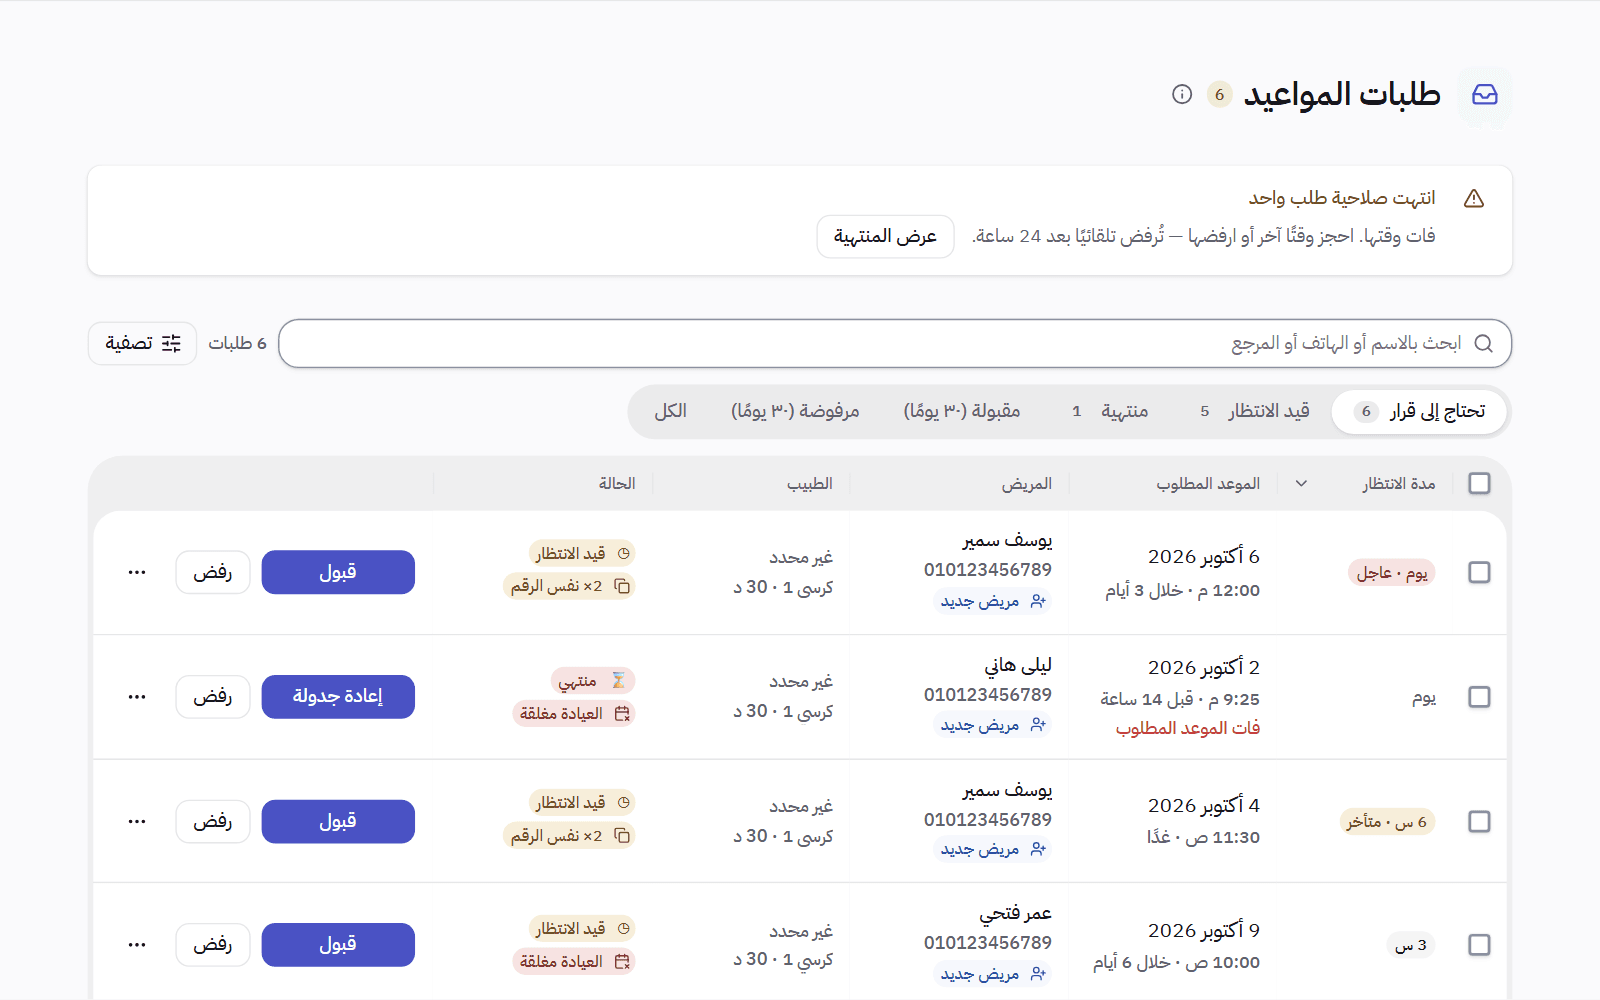Click the يوم · عاجل wait badge

coord(1392,573)
